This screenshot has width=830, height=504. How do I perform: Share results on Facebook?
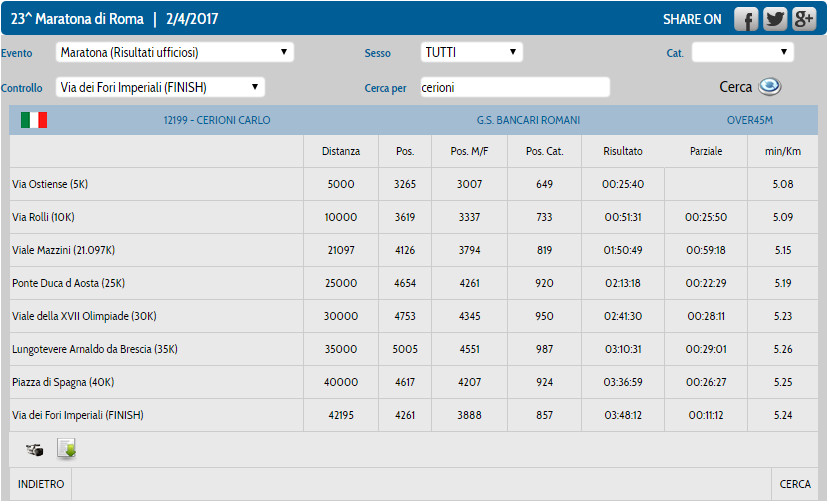pos(745,19)
